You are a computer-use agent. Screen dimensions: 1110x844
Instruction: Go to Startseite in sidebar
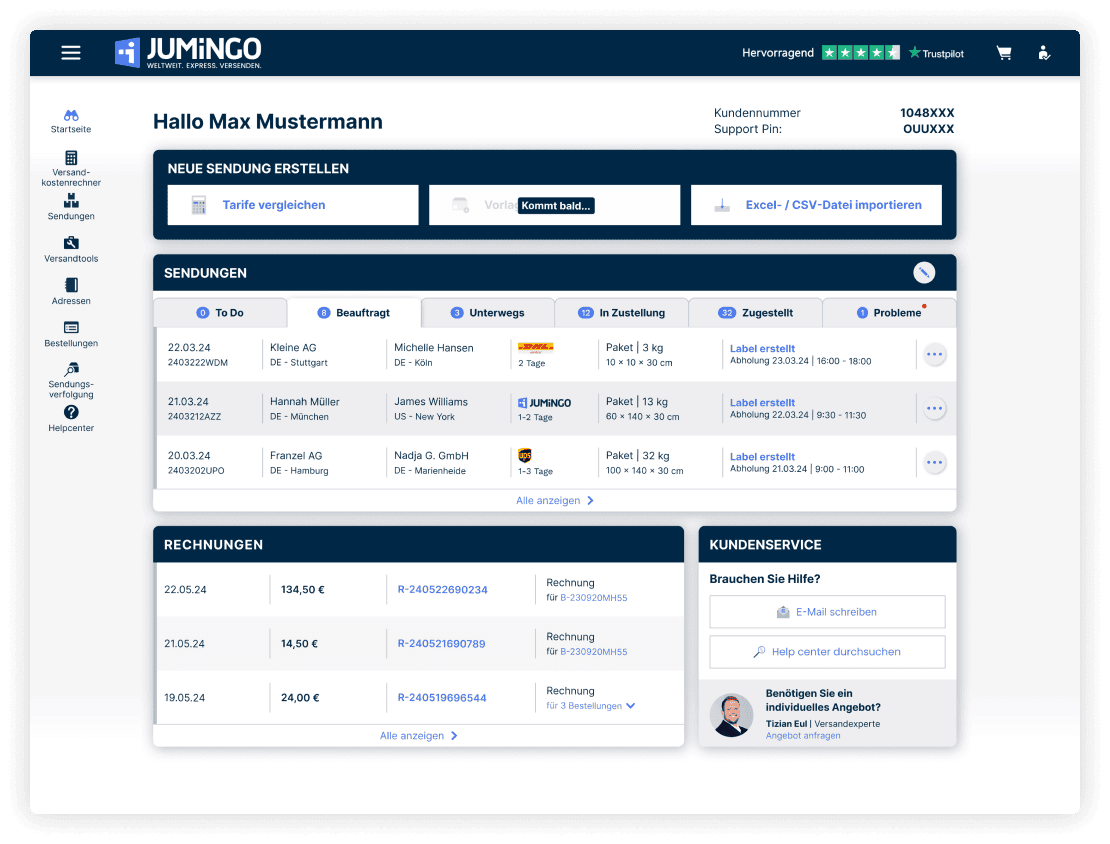[71, 116]
